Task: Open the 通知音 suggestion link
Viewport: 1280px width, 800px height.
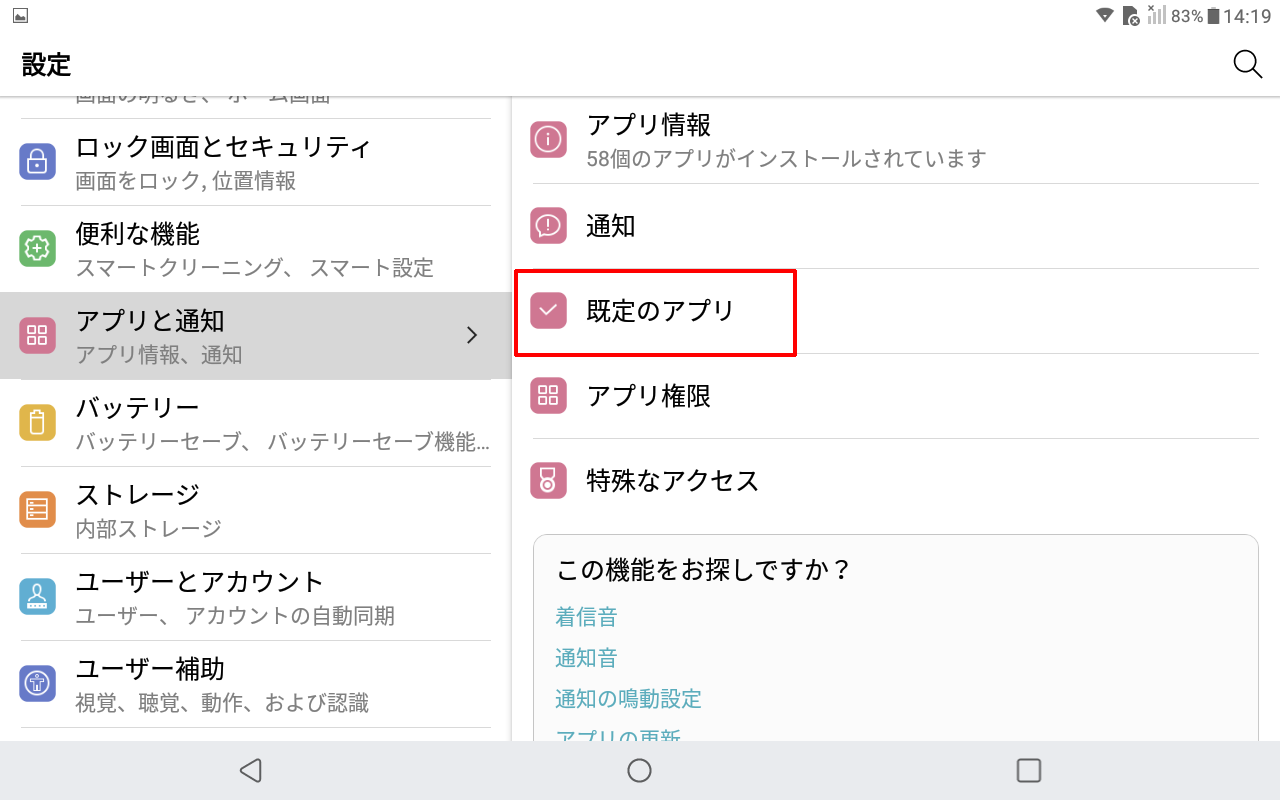Action: 586,658
